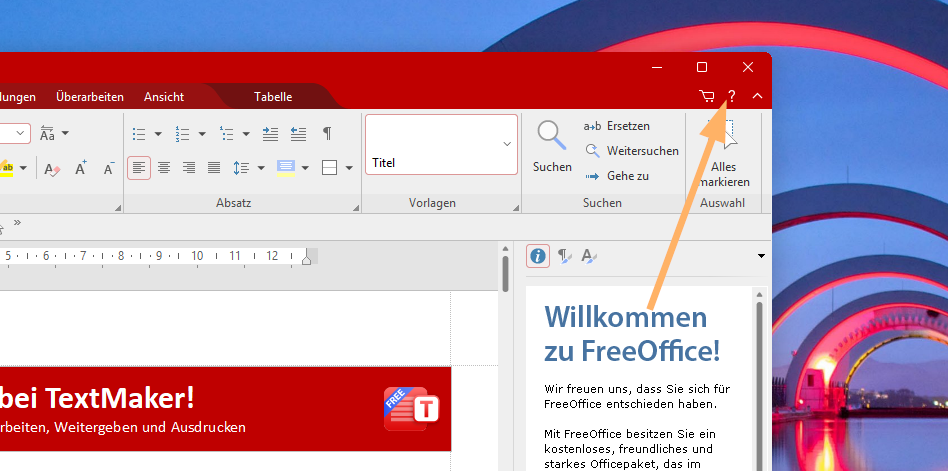Toggle right paragraph alignment
The width and height of the screenshot is (948, 471).
tap(189, 167)
